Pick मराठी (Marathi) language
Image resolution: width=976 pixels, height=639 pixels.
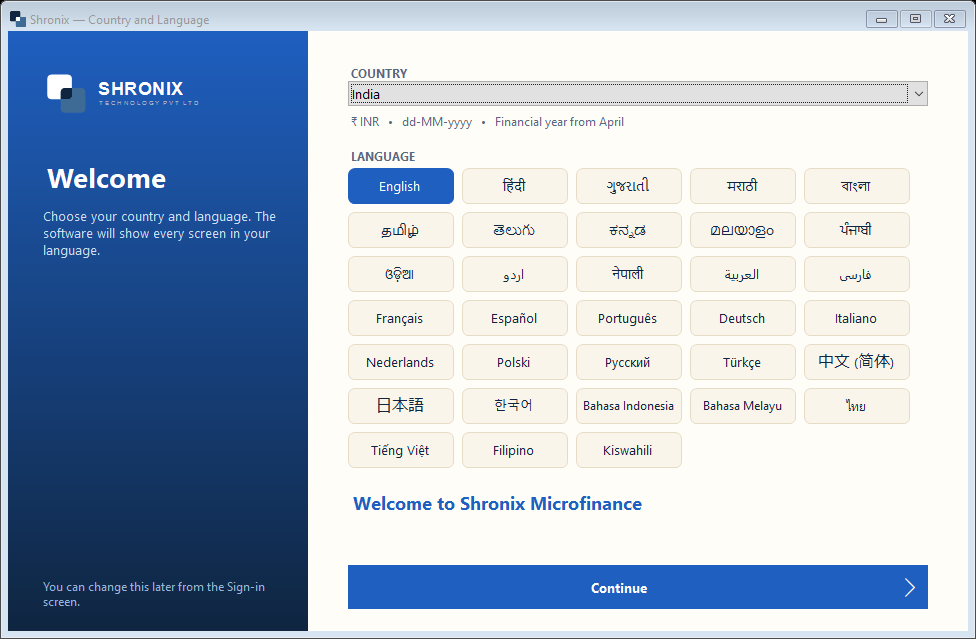point(743,186)
